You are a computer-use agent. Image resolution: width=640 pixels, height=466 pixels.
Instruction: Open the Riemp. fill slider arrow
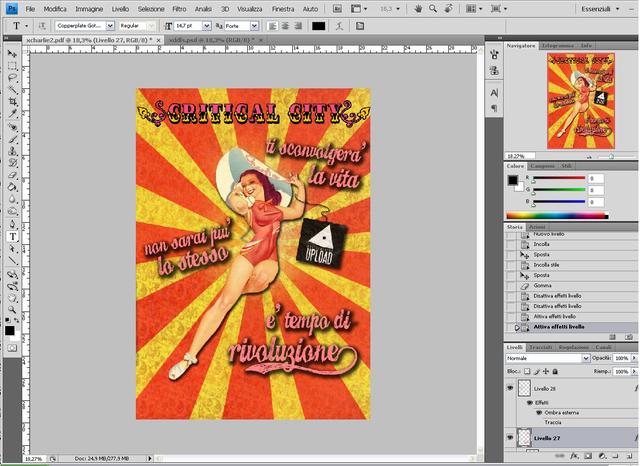point(634,371)
